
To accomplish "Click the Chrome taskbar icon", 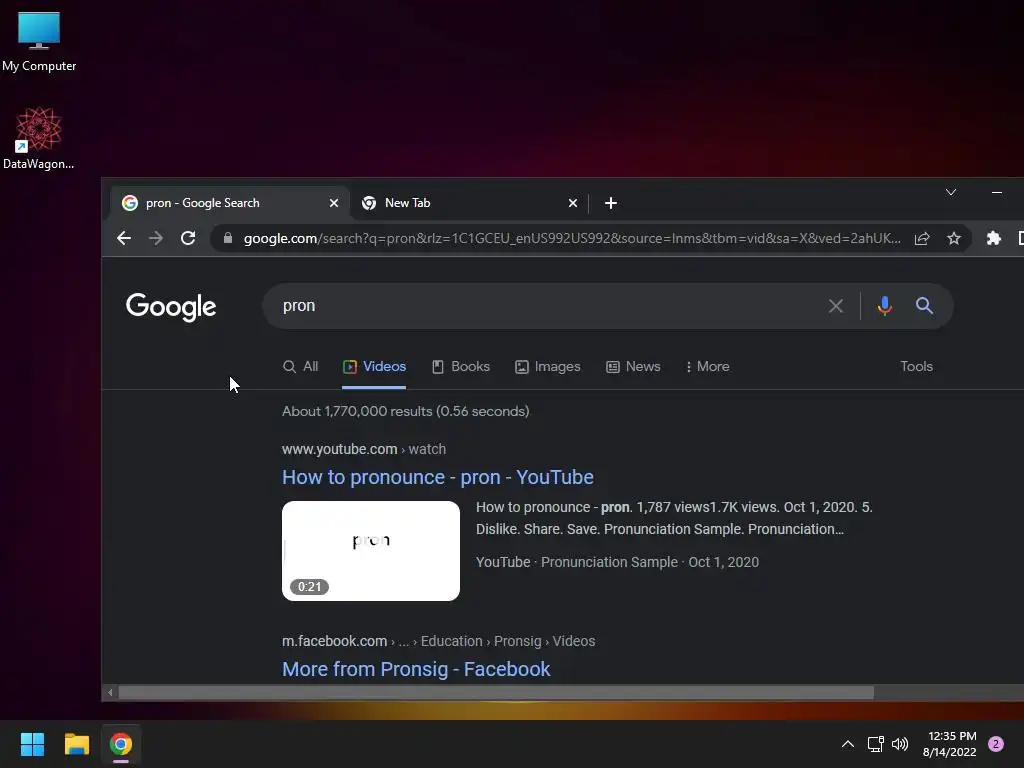I will click(x=121, y=744).
